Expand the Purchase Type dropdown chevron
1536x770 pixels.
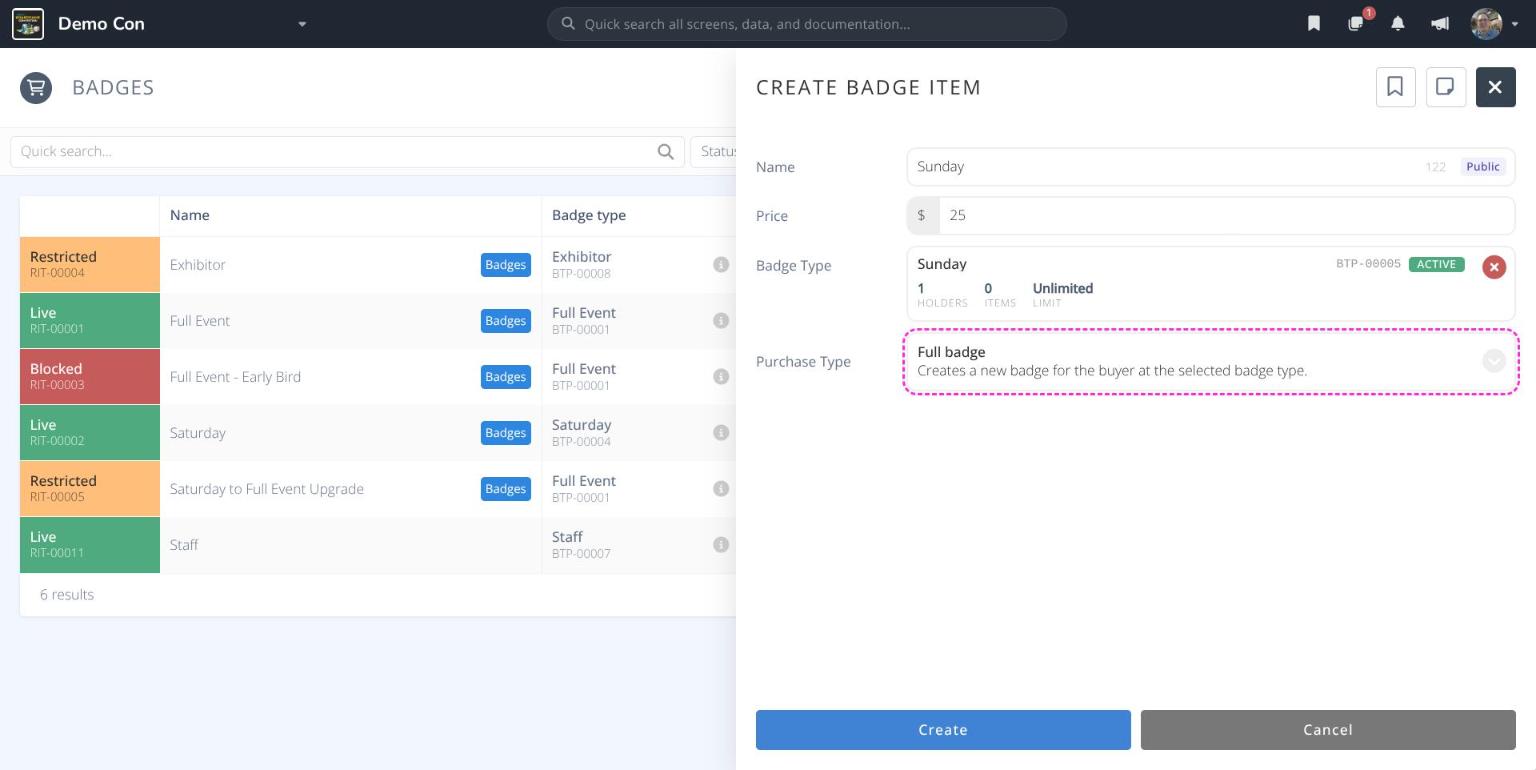tap(1493, 361)
